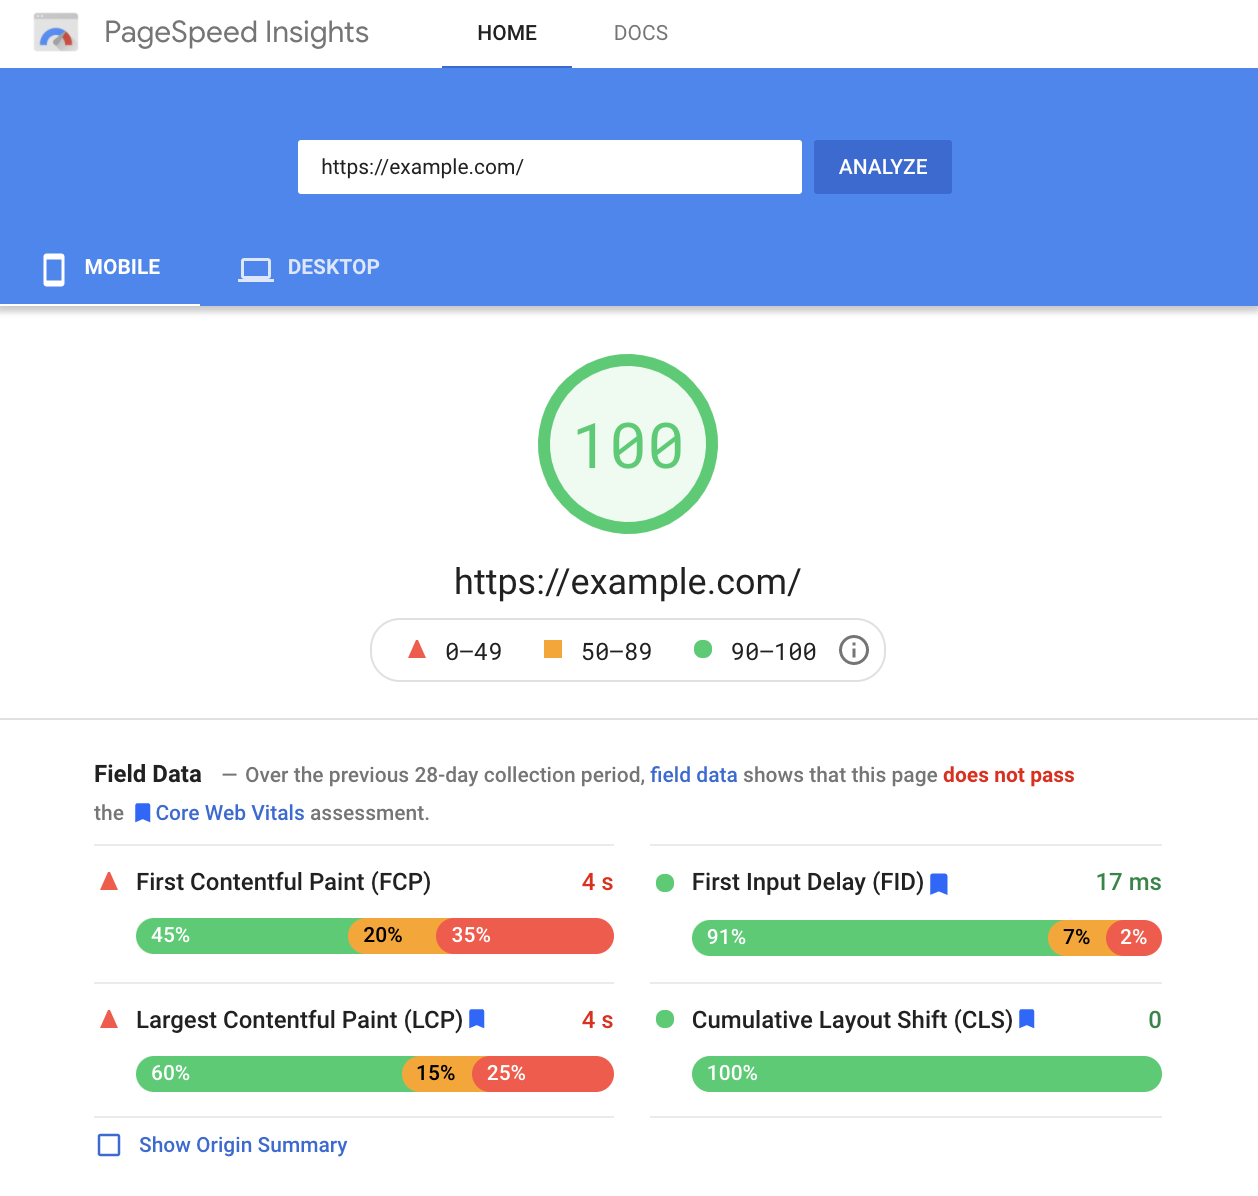
Task: Click the CLS value 0
Action: coord(1155,1020)
